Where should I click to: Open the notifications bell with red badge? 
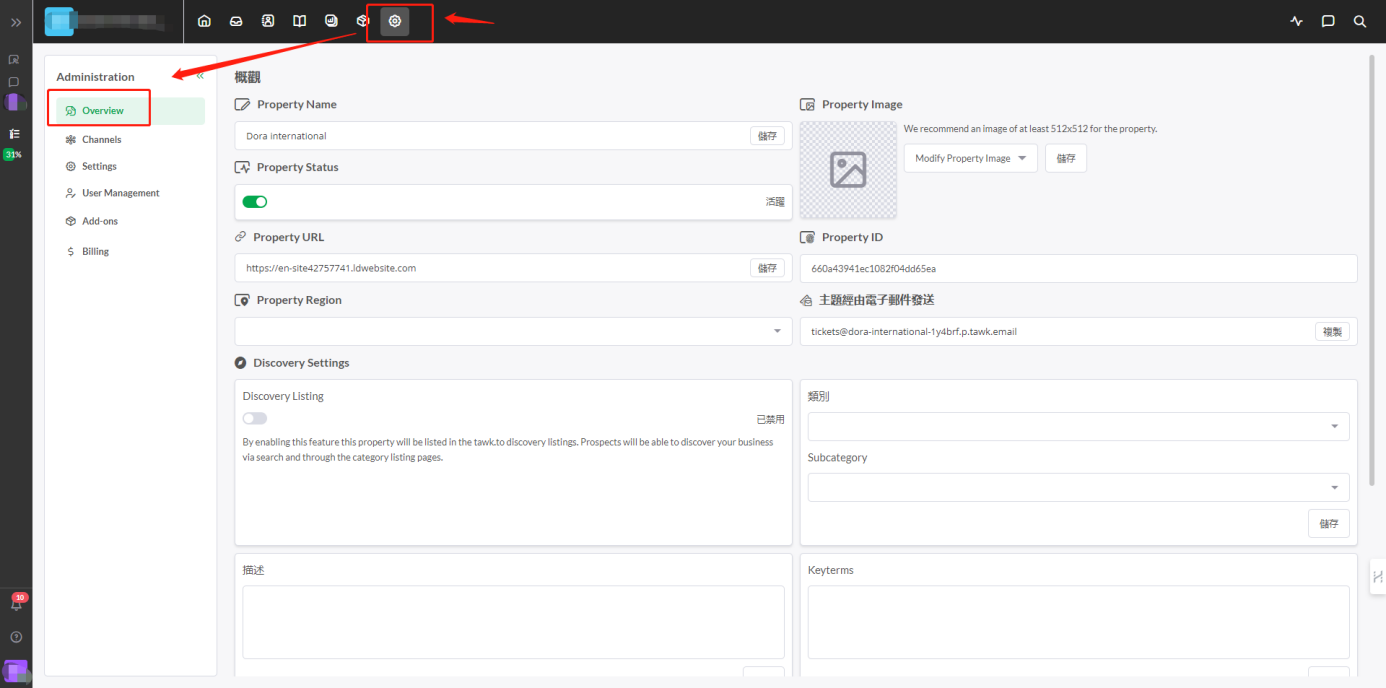point(16,604)
